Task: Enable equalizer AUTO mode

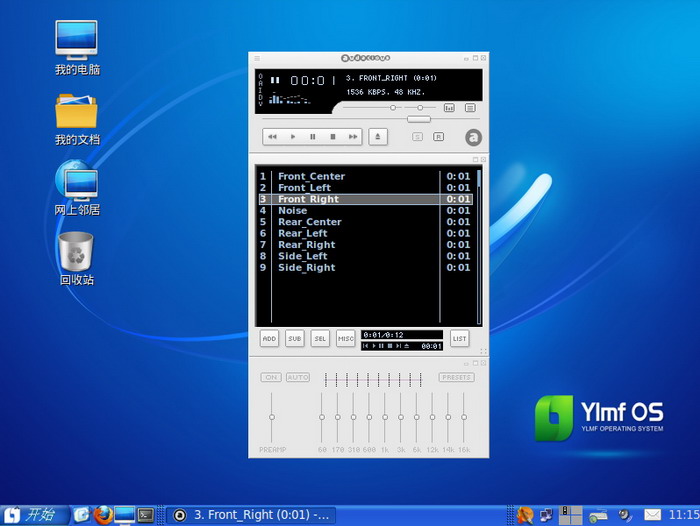Action: 298,378
